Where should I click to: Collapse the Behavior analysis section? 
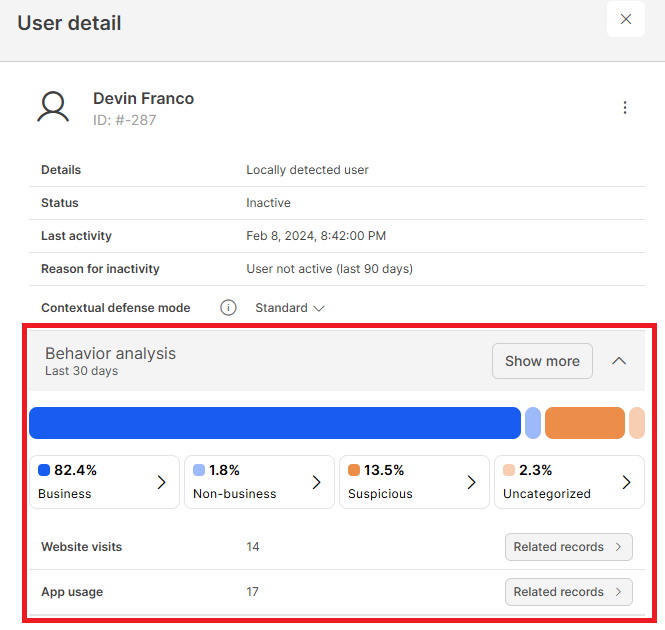[619, 361]
